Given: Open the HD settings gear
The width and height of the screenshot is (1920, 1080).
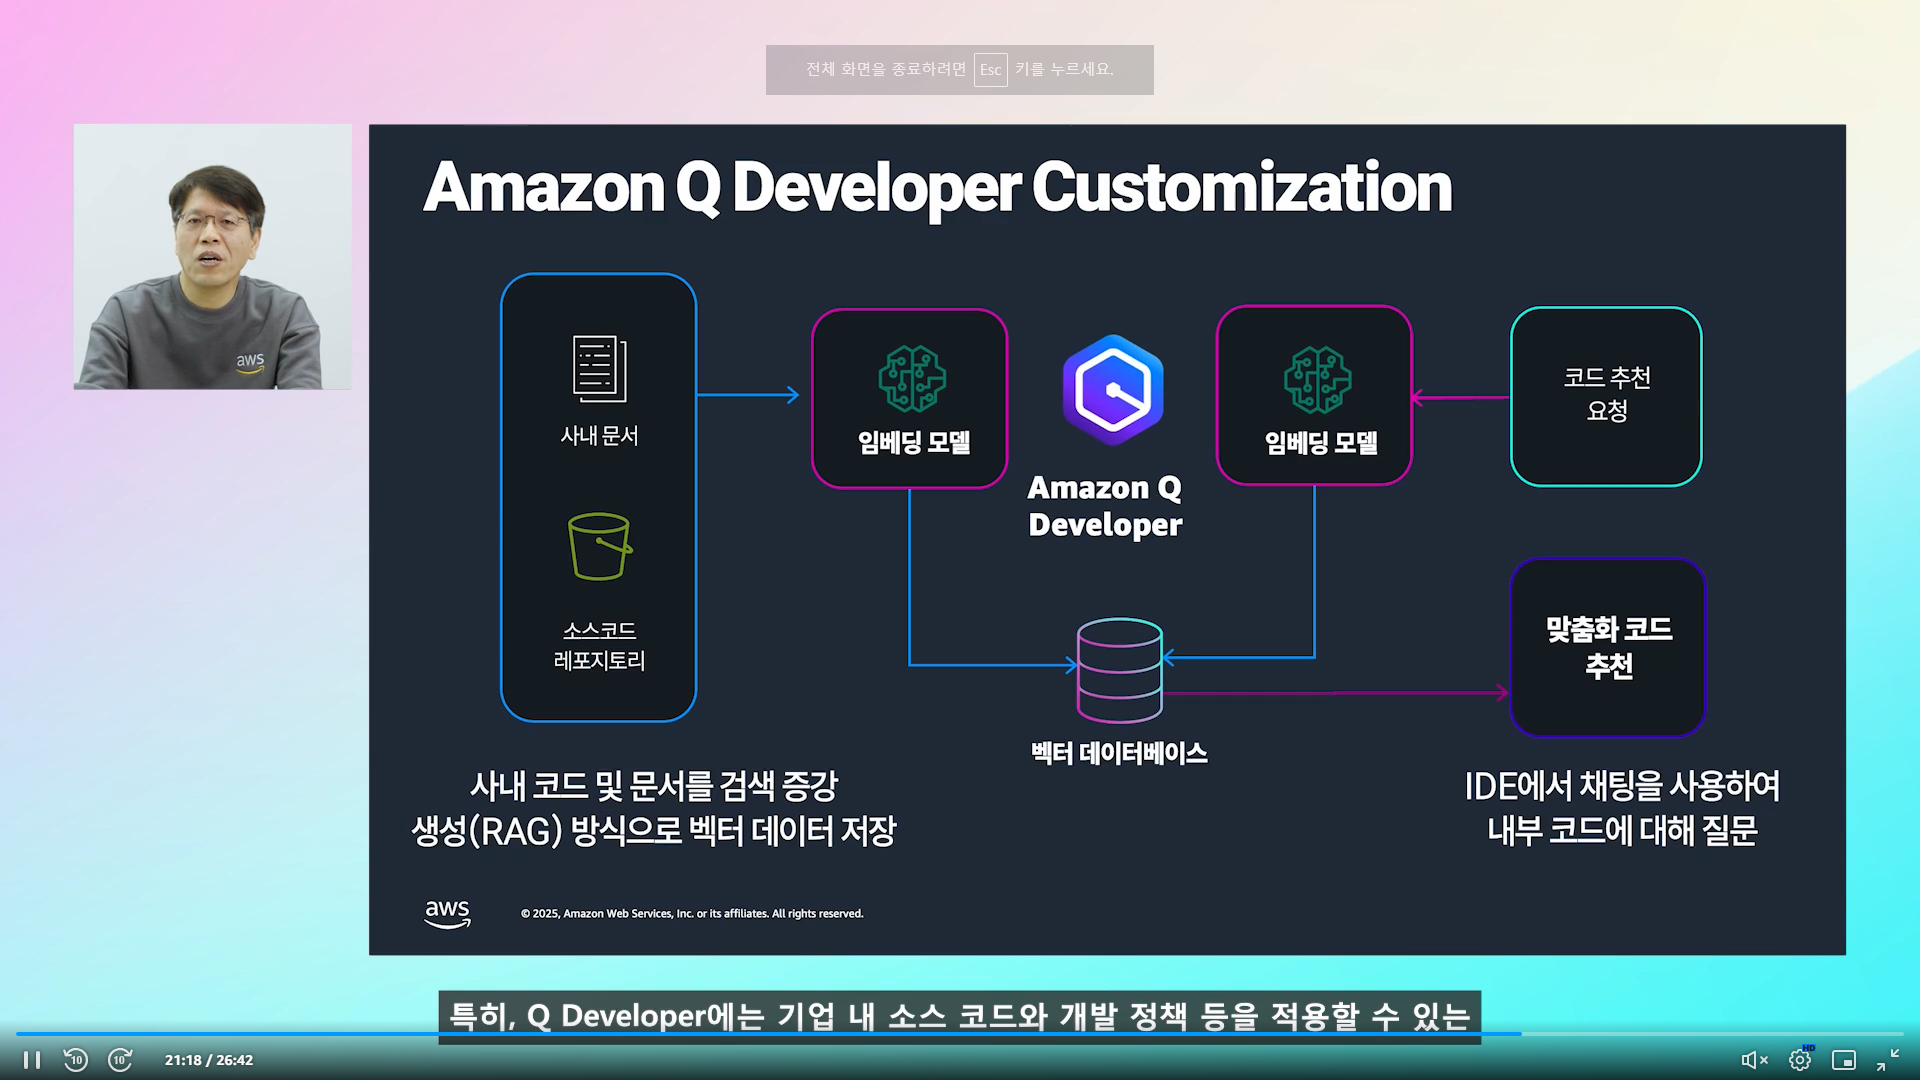Looking at the screenshot, I should point(1800,1060).
